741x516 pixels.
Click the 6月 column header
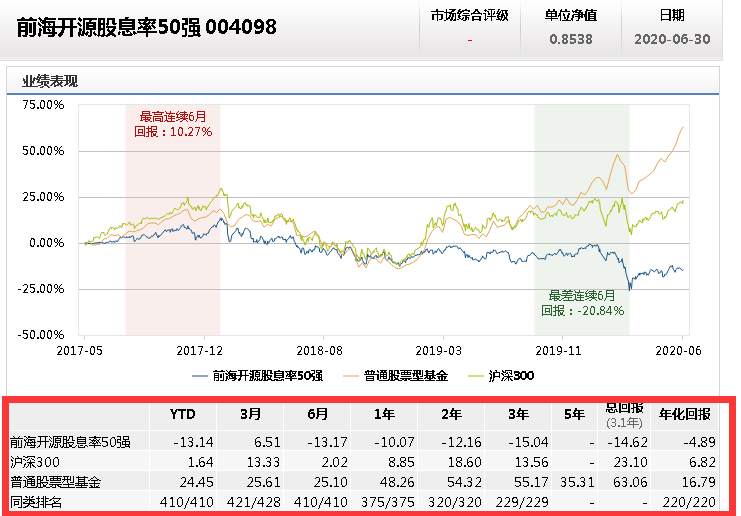click(x=318, y=415)
